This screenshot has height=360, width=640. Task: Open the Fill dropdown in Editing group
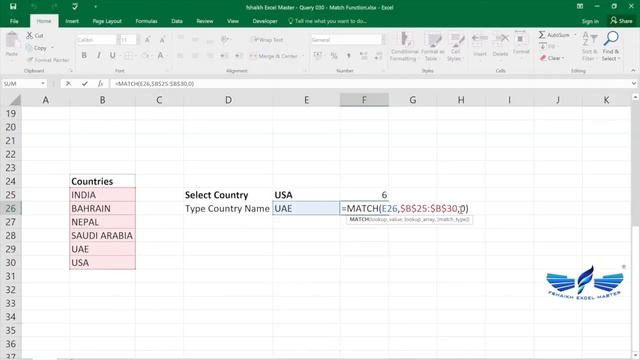tap(548, 47)
